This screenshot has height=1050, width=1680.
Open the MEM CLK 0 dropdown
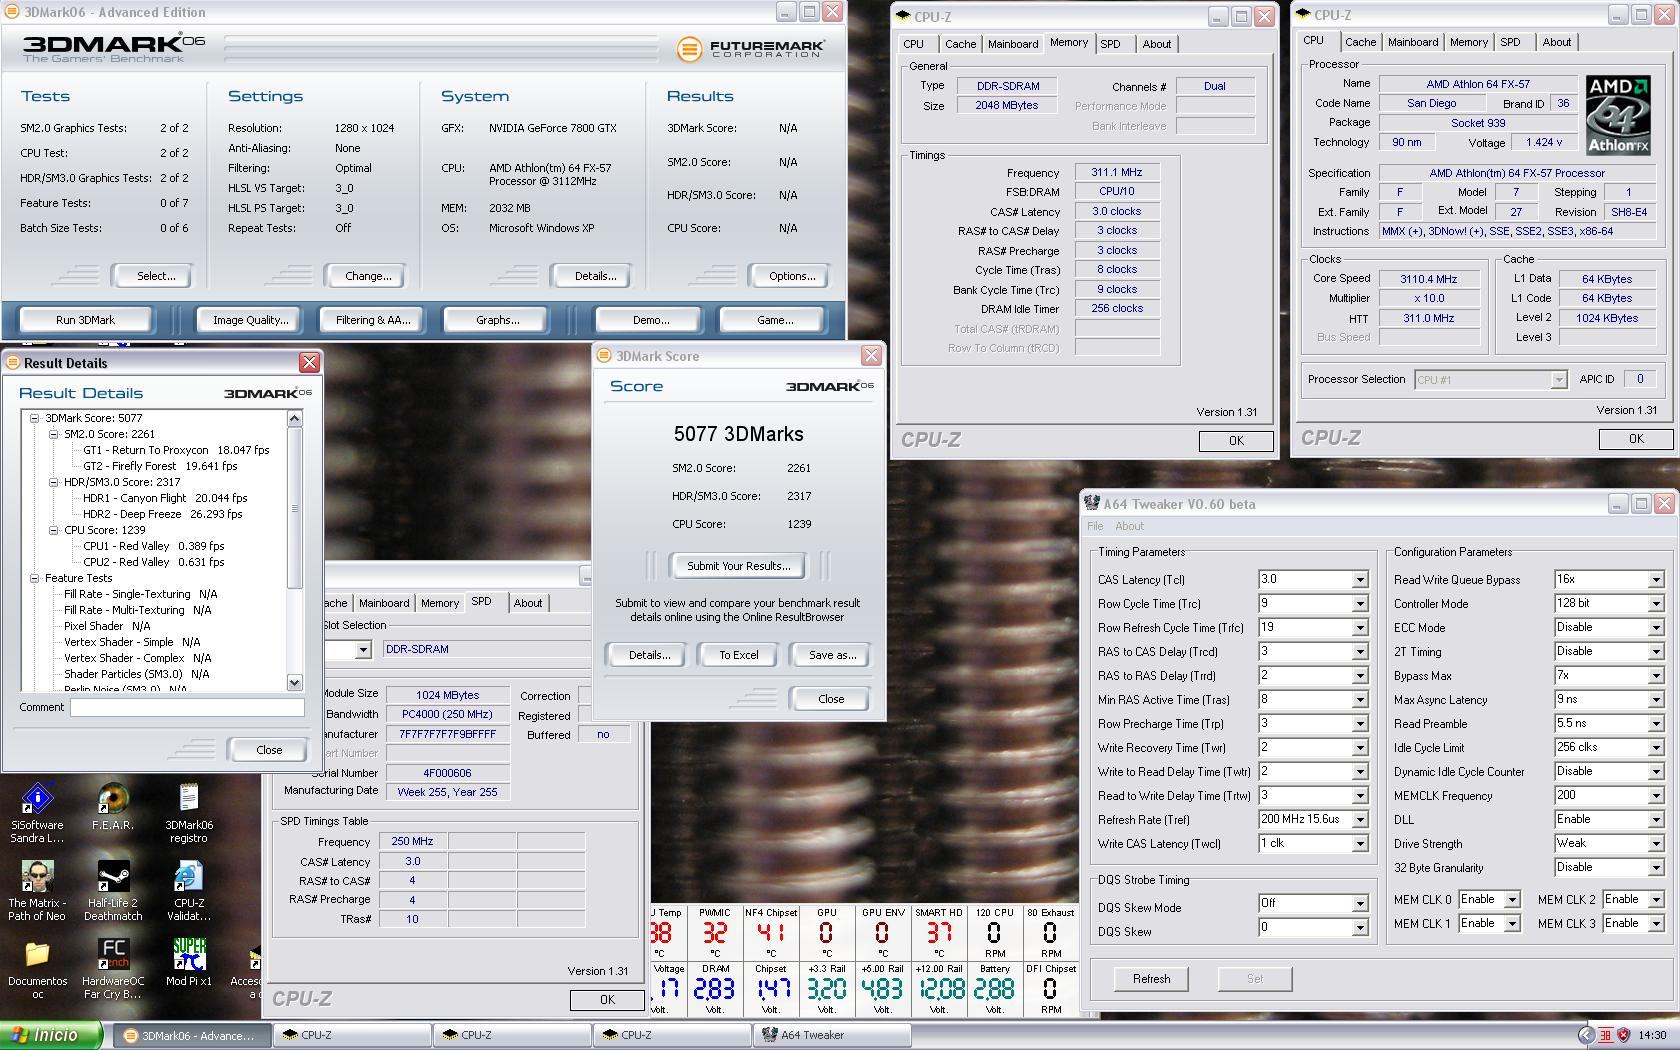tap(1511, 900)
